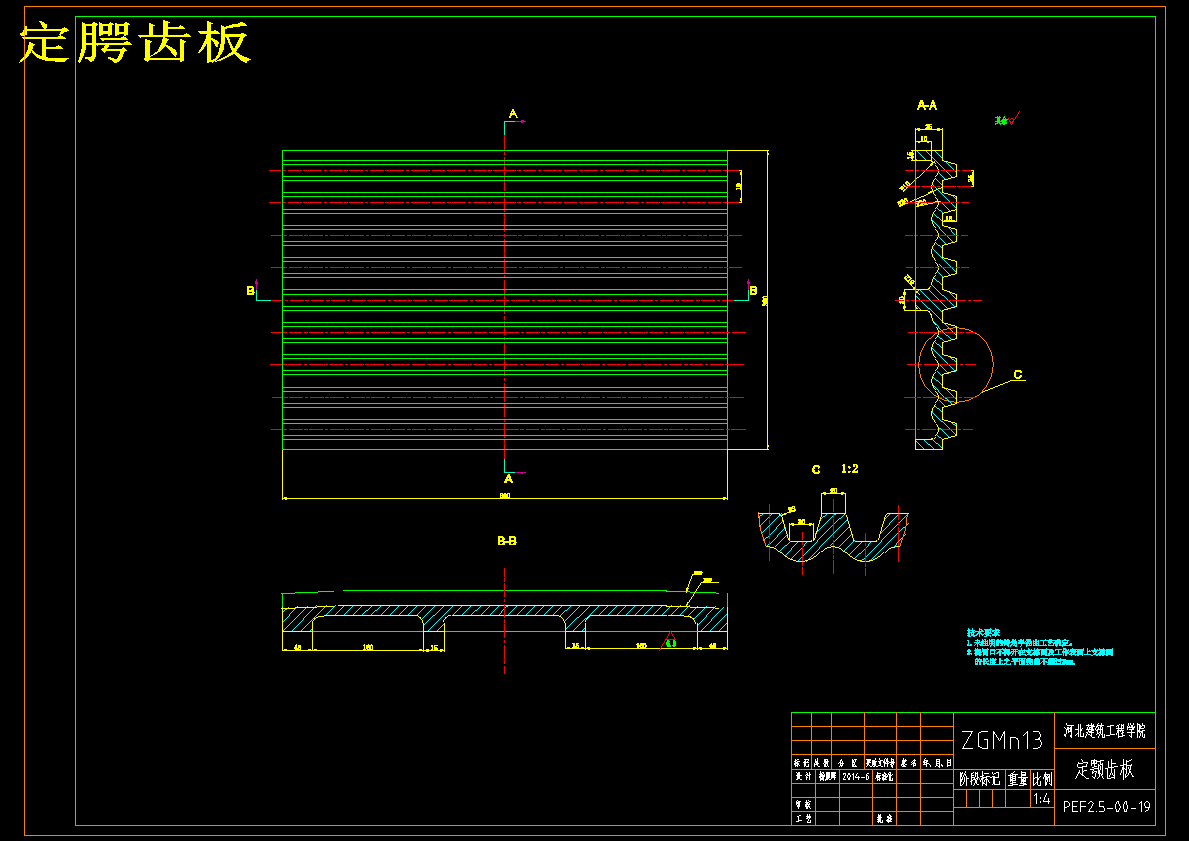Viewport: 1189px width, 841px height.
Task: Click the lower section marker A below main view
Action: 509,479
